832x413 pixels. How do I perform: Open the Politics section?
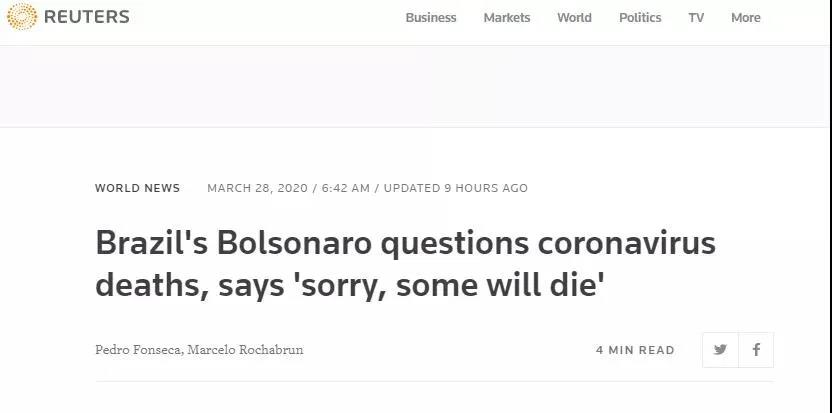(640, 18)
